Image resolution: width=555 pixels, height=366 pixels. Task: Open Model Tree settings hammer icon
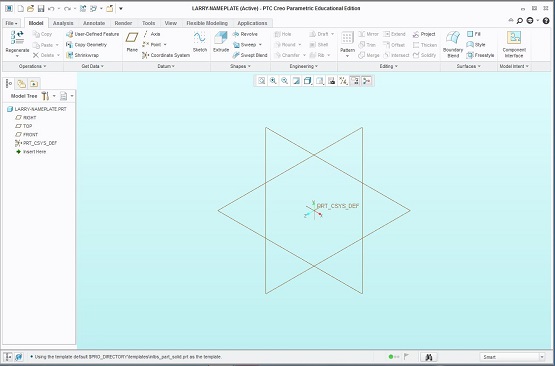[x=45, y=96]
